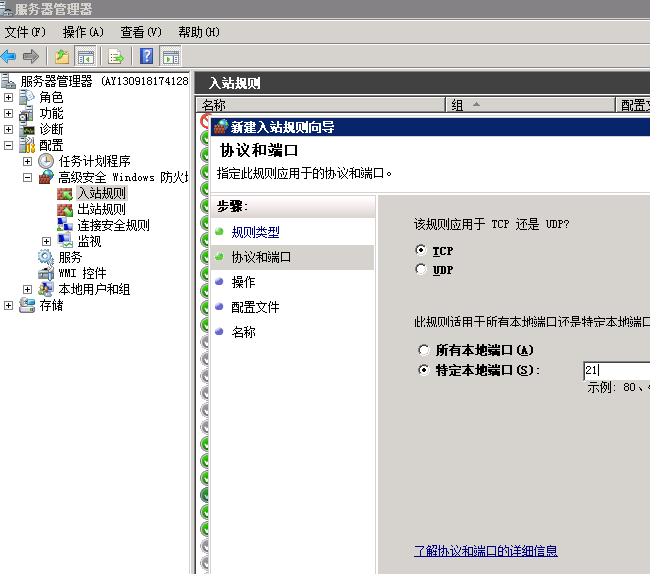Go to 规则类型 wizard step link
The image size is (650, 574).
pyautogui.click(x=255, y=232)
